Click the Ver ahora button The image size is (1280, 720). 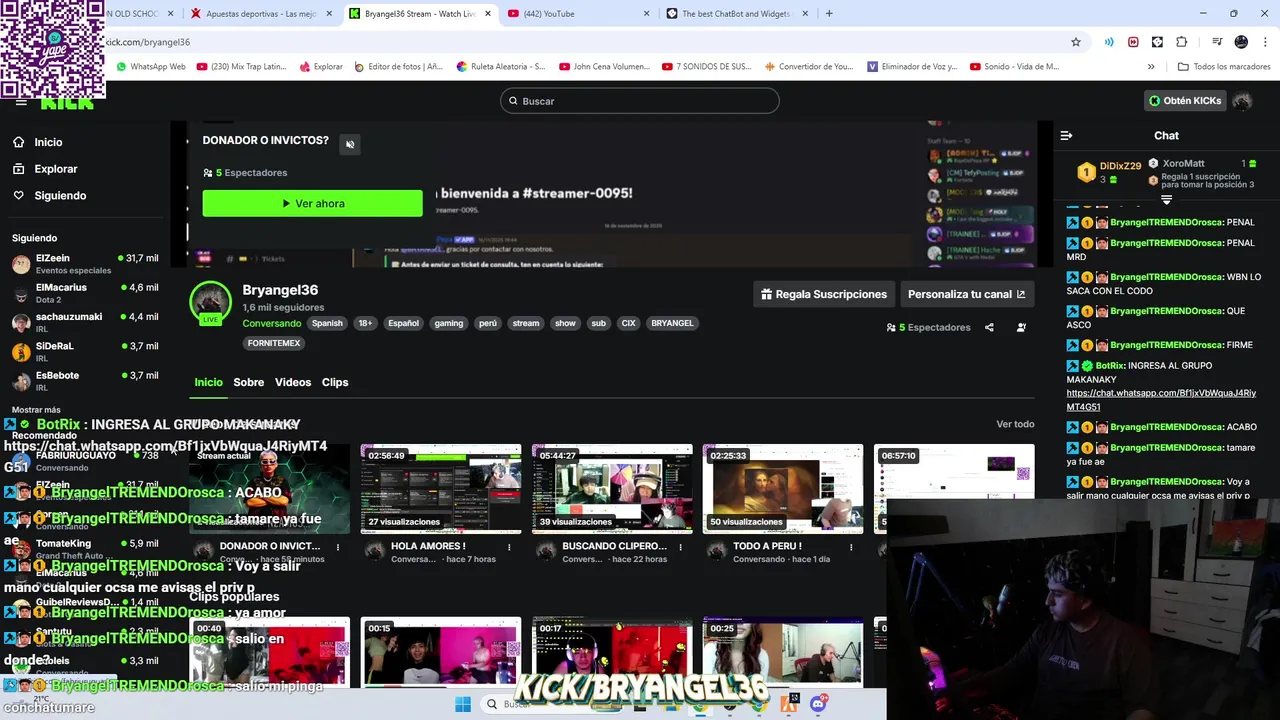[x=312, y=203]
